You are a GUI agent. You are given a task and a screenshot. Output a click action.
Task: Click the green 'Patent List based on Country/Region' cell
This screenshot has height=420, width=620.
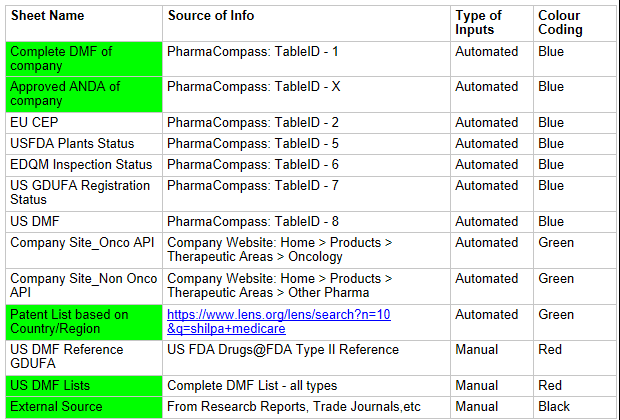[x=84, y=322]
